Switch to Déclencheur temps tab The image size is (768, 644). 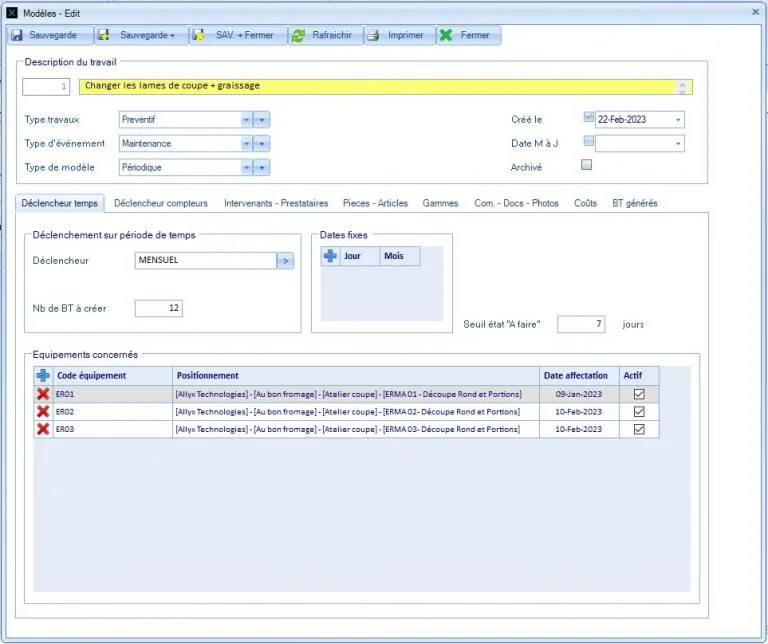[x=60, y=203]
